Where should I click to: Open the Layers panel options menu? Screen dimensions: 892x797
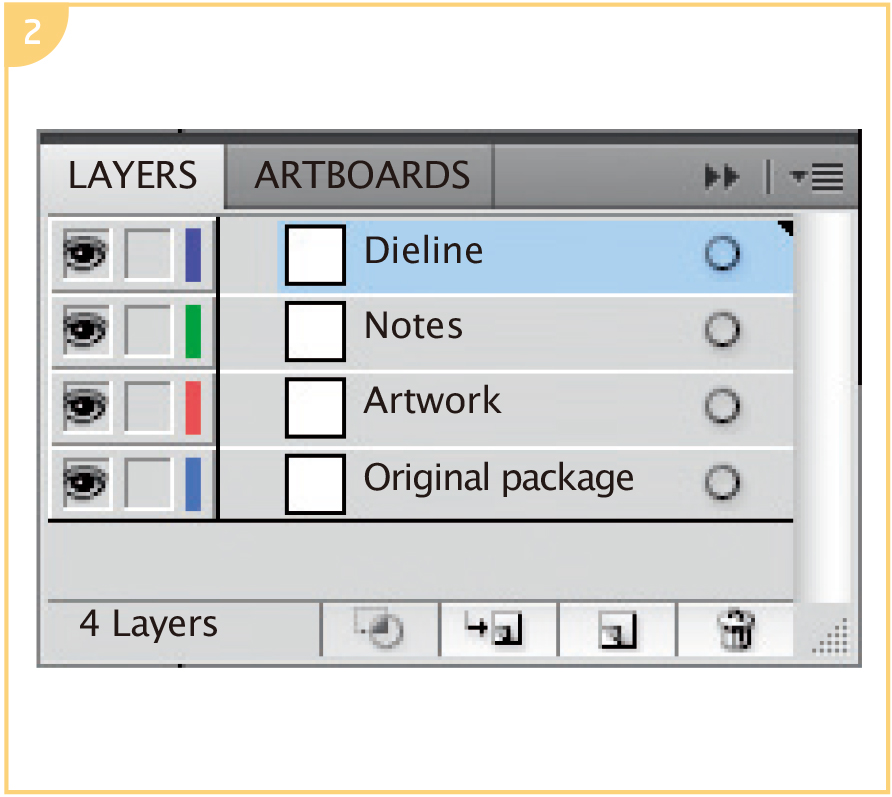point(816,178)
